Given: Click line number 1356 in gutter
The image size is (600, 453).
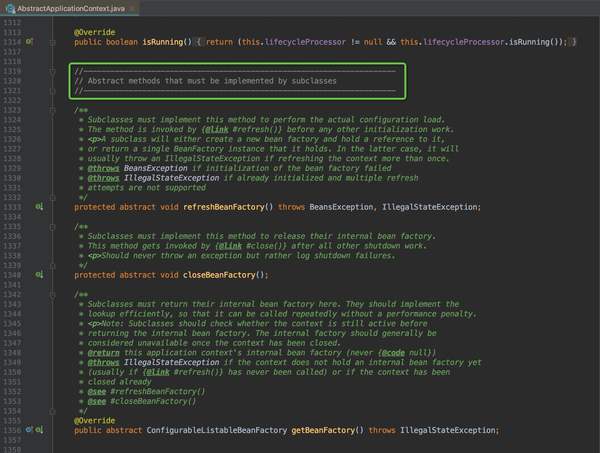Looking at the screenshot, I should click(12, 430).
